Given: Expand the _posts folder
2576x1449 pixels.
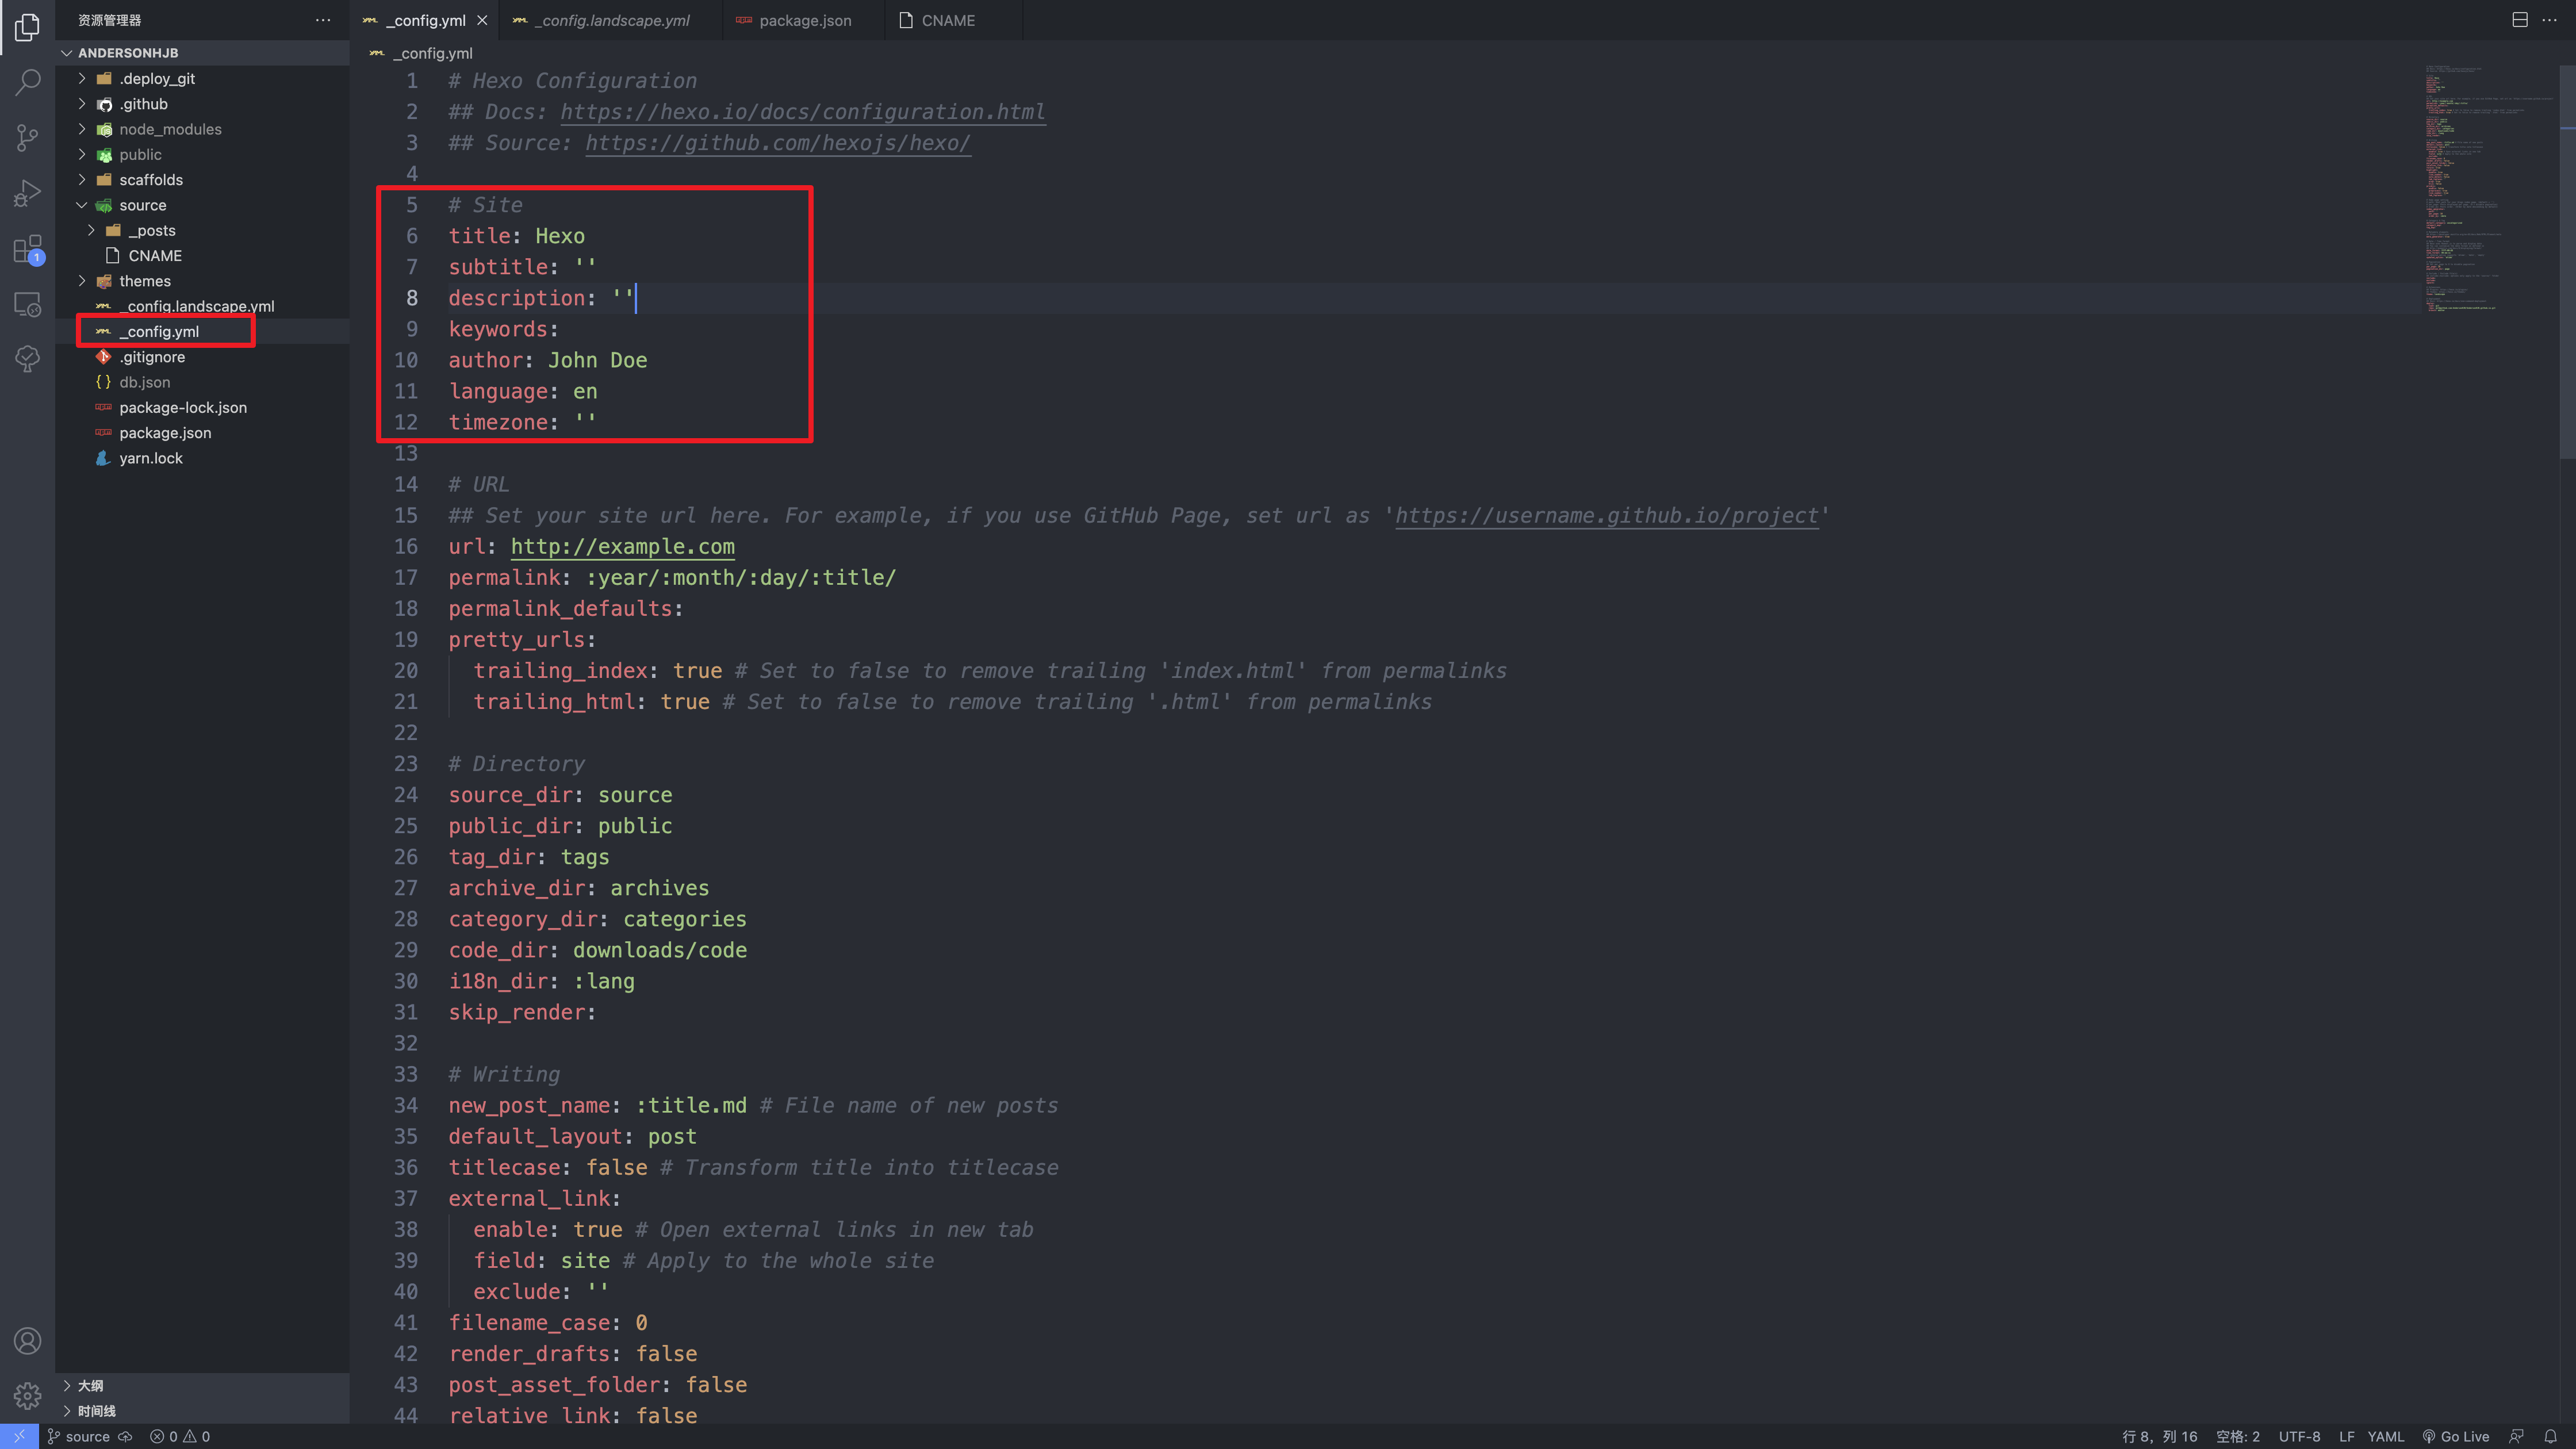Looking at the screenshot, I should pyautogui.click(x=203, y=230).
